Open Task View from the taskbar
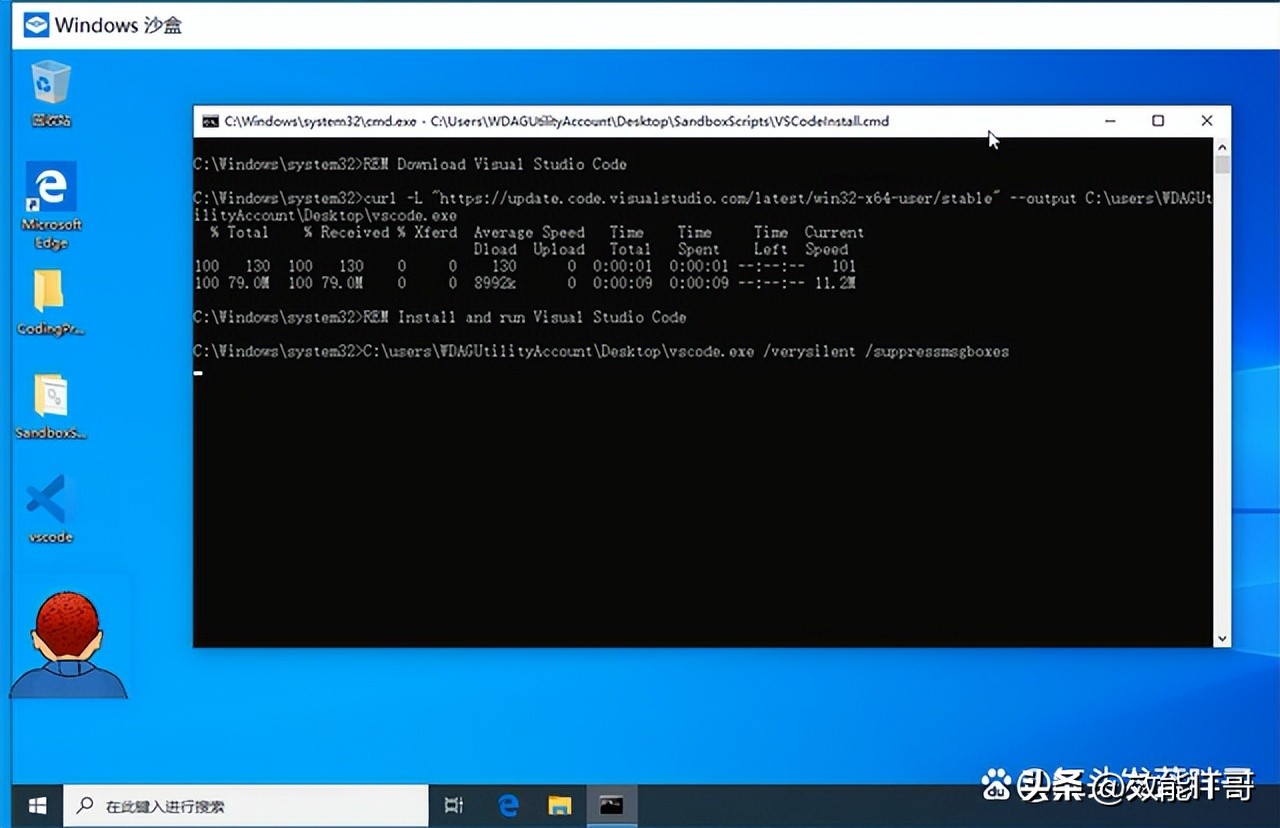 pyautogui.click(x=454, y=804)
